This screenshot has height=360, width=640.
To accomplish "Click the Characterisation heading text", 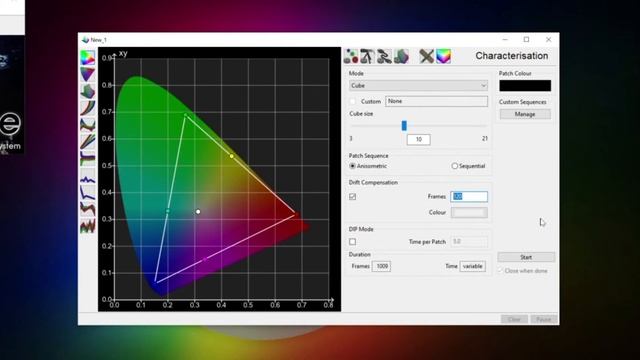I will [x=512, y=56].
